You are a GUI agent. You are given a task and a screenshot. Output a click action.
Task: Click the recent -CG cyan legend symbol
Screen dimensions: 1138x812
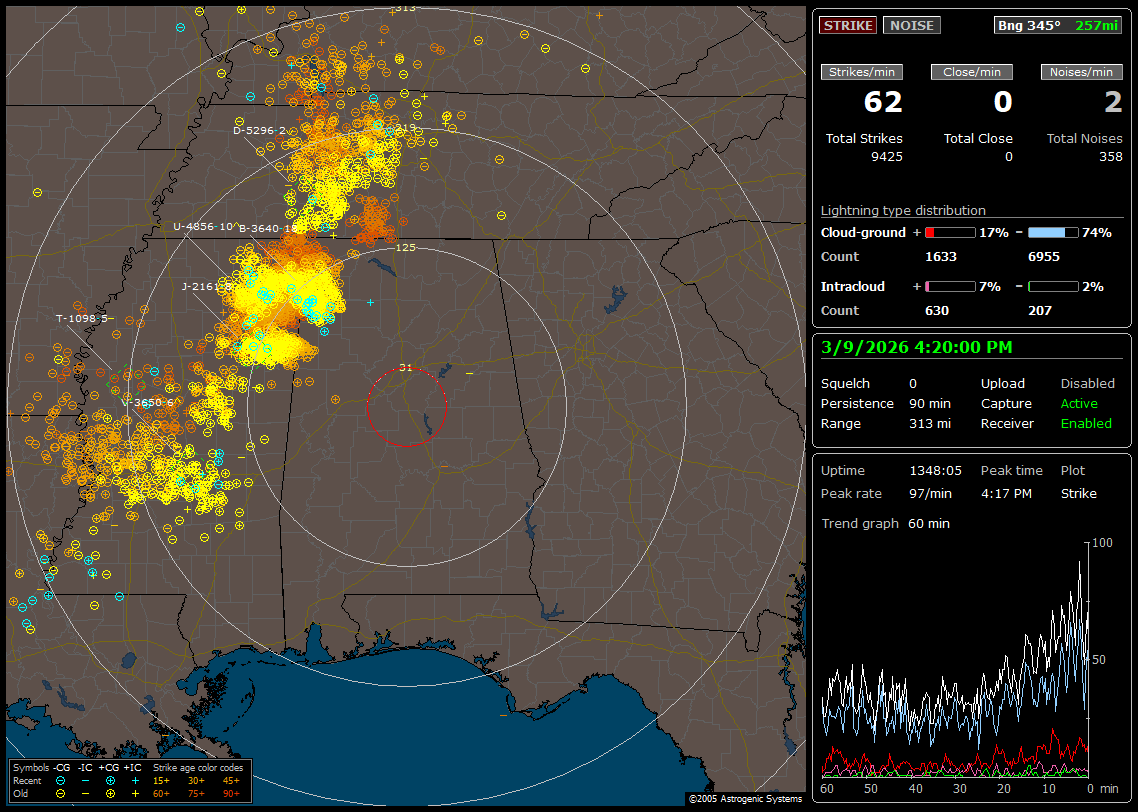click(61, 780)
